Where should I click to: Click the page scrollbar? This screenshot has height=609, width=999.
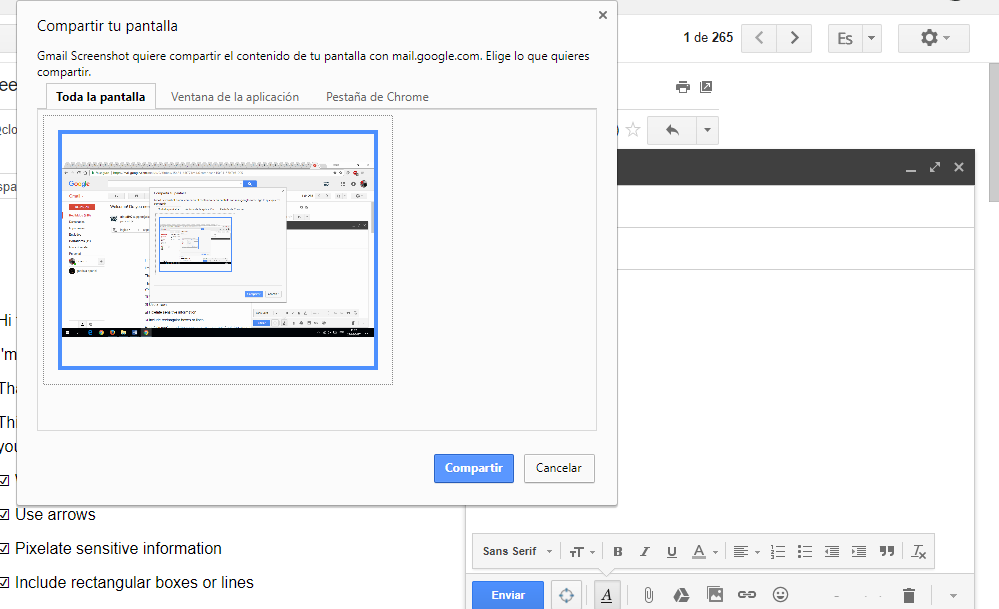click(x=993, y=133)
